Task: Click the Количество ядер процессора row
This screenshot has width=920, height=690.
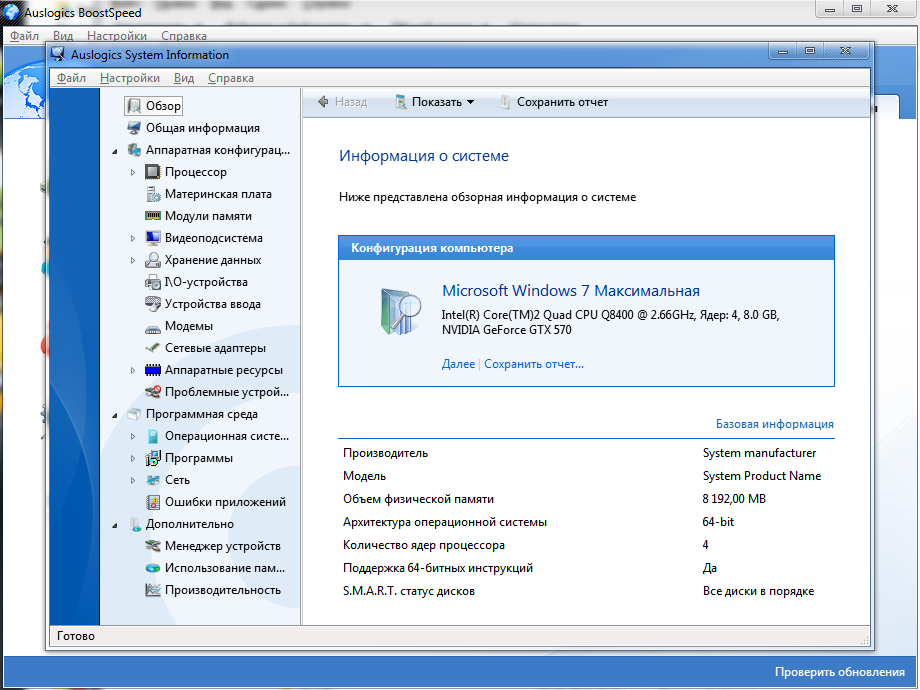Action: coord(586,545)
